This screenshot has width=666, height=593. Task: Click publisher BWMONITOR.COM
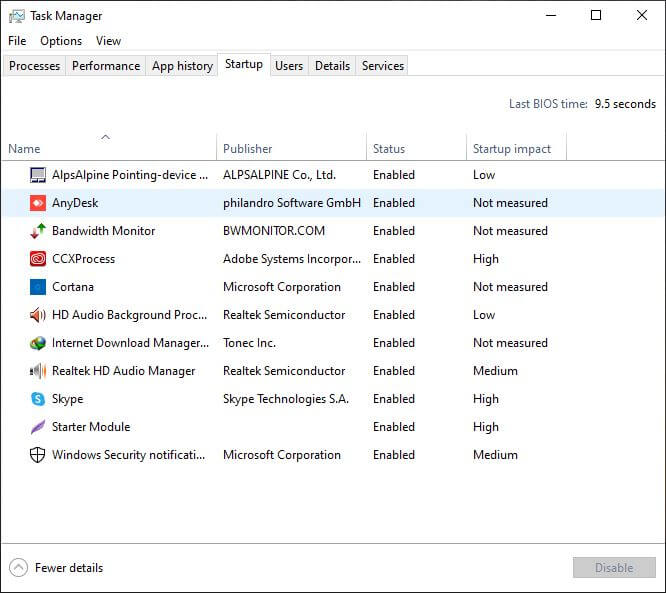[x=274, y=231]
